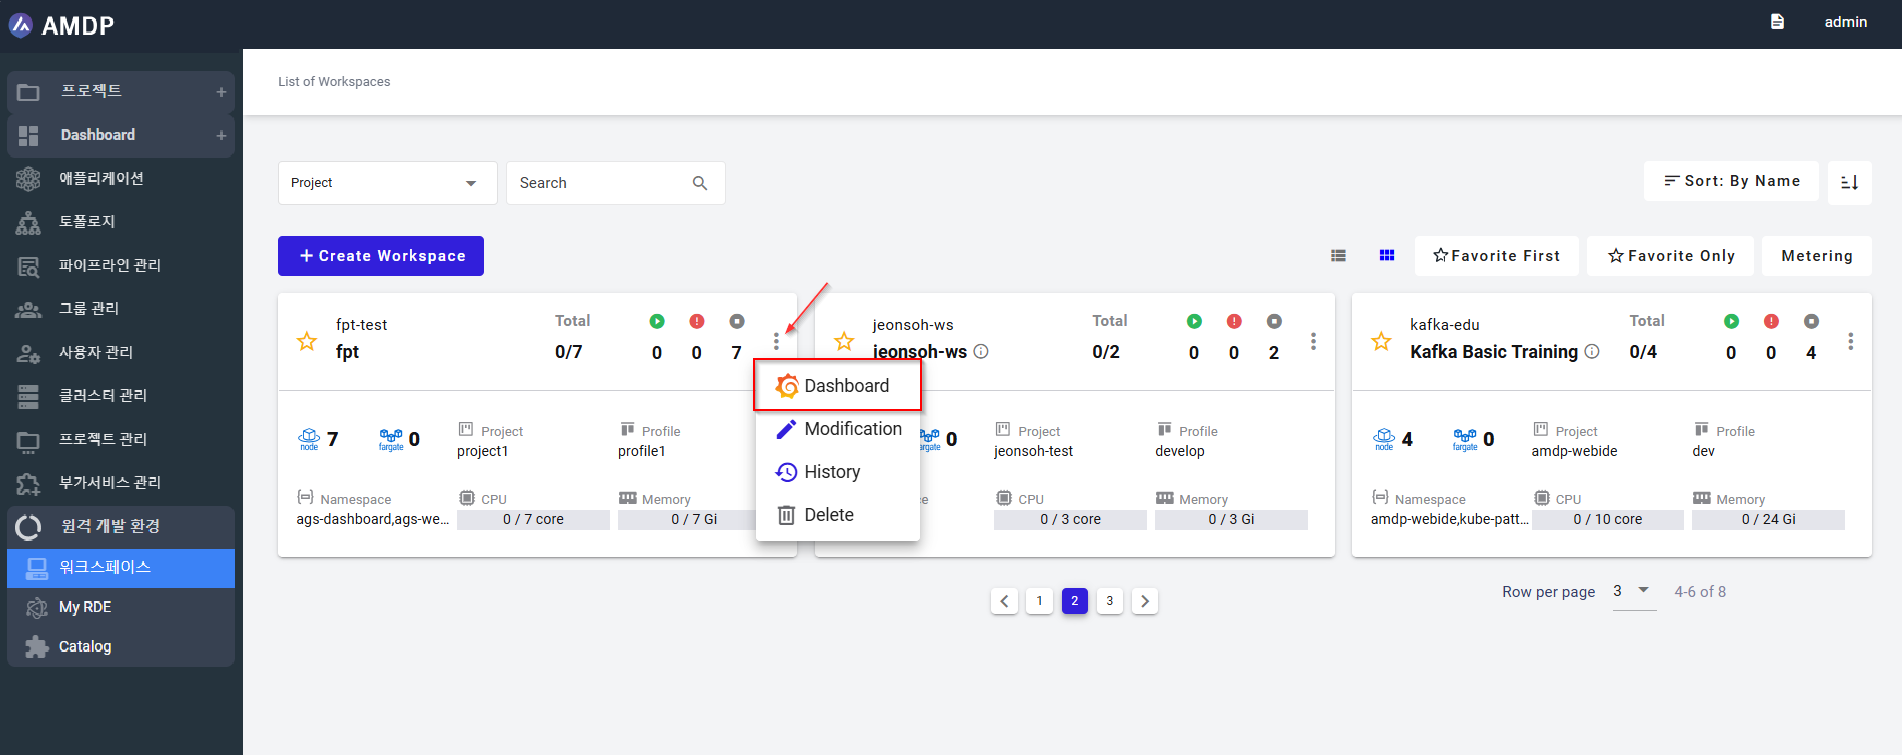Image resolution: width=1902 pixels, height=755 pixels.
Task: Select History from context menu
Action: pos(838,472)
